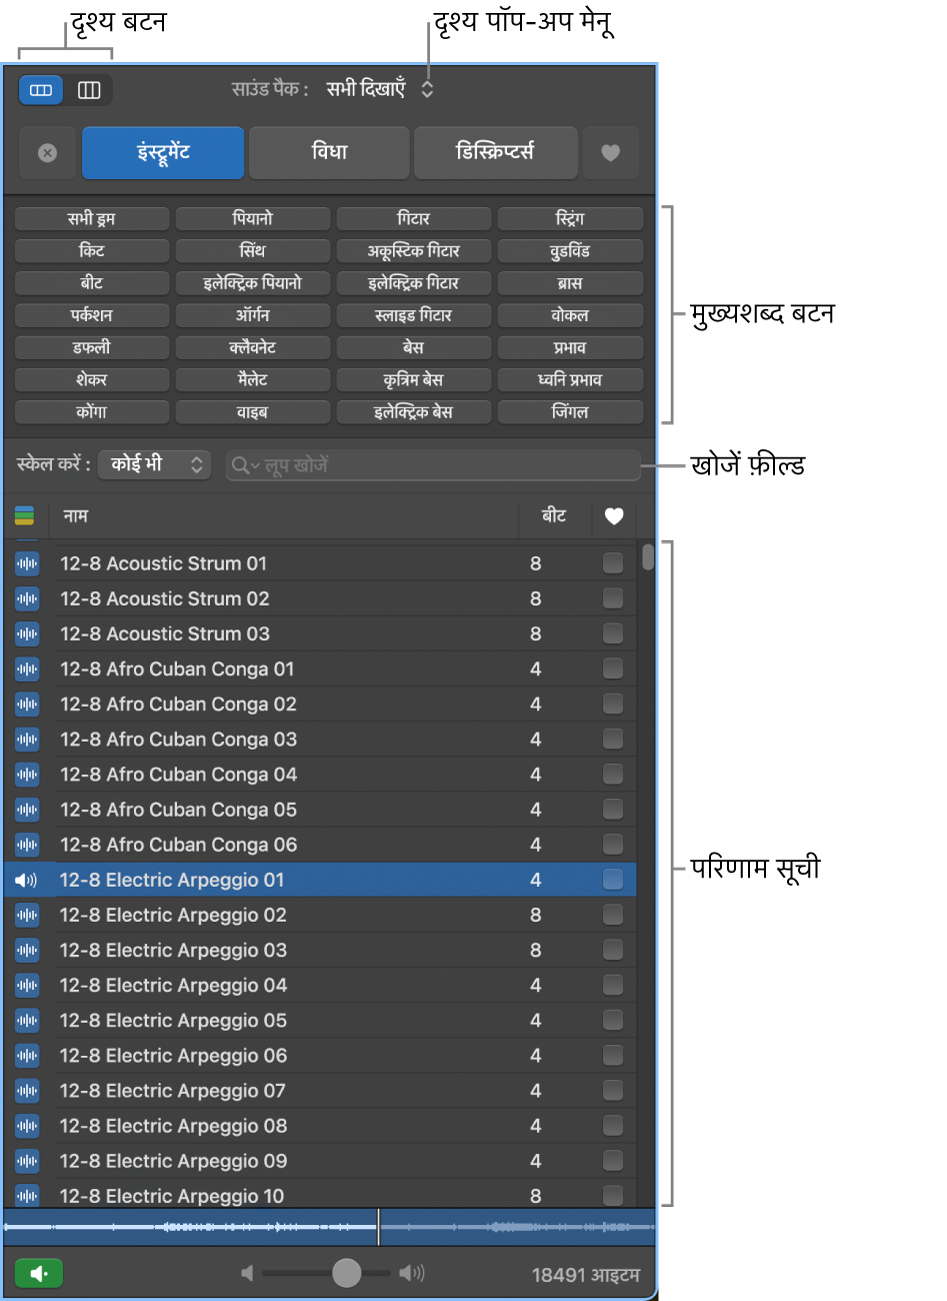947x1301 pixels.
Task: Select loop 12-8 Acoustic Strum 02
Action: pos(320,599)
